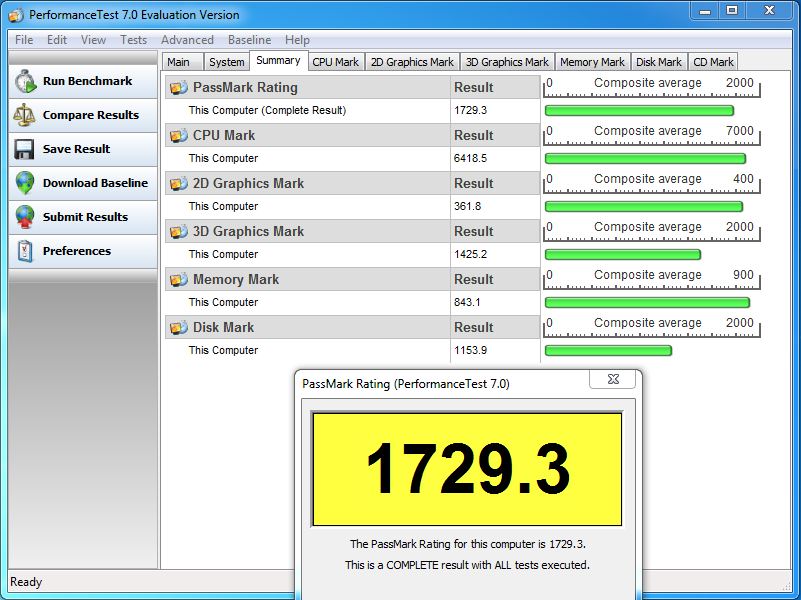Close the PassMark Rating popup window
The image size is (801, 600).
pos(613,380)
